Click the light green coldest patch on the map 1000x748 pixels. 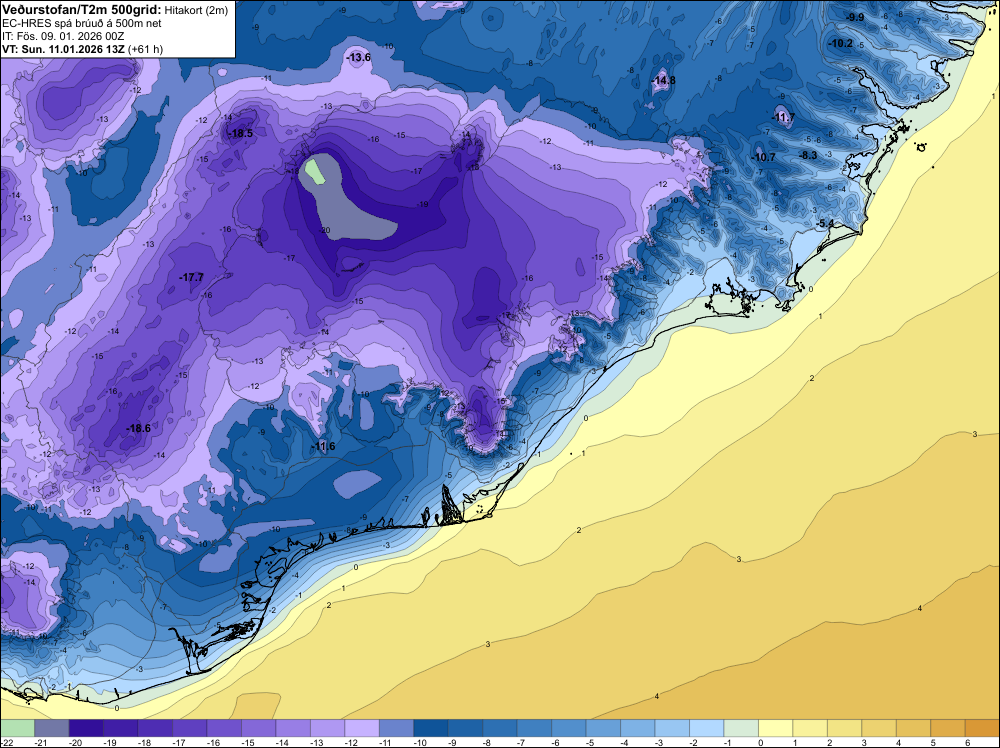[x=314, y=171]
